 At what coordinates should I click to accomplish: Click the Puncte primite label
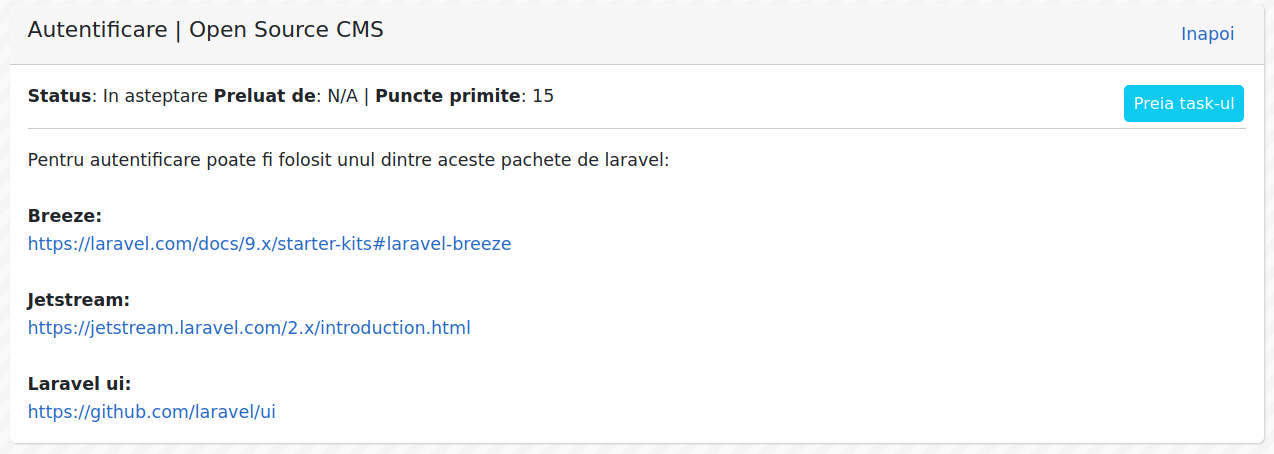coord(448,96)
